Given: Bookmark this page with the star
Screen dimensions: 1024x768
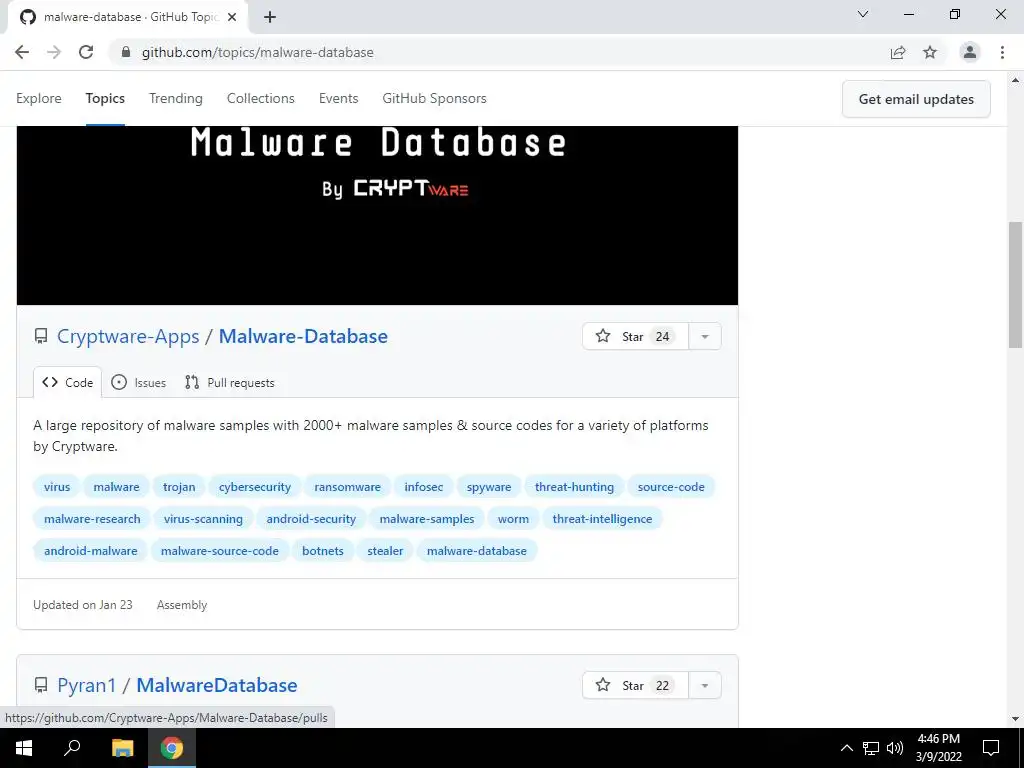Looking at the screenshot, I should (930, 52).
